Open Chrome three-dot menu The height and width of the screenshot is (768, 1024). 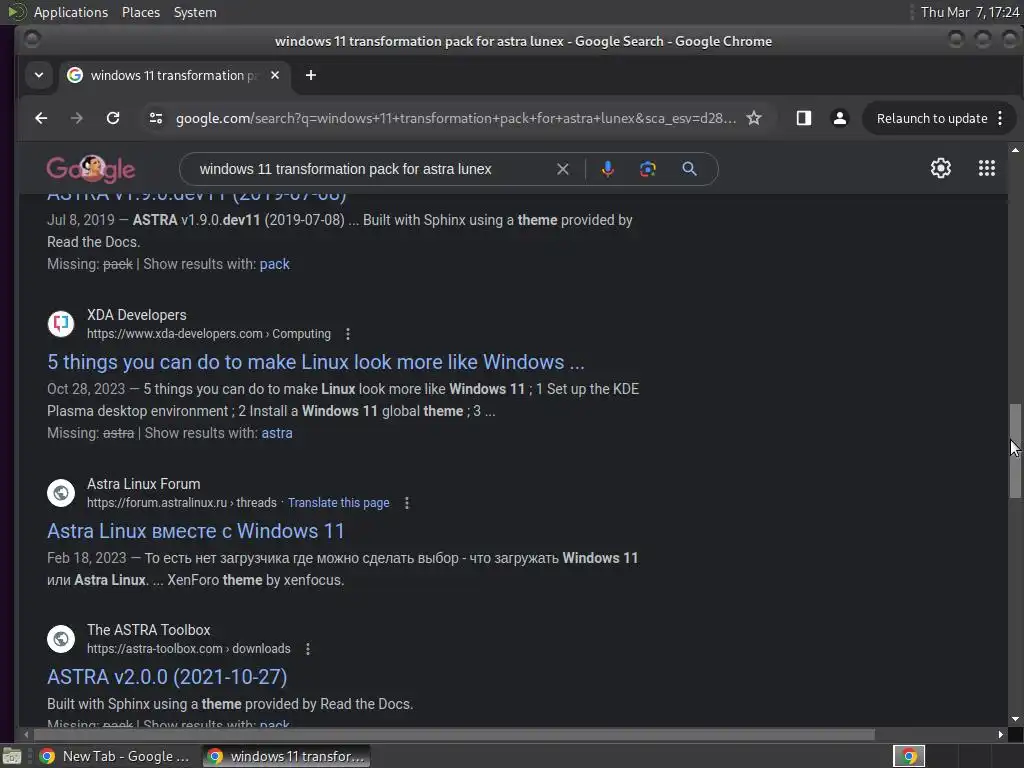pos(1000,118)
